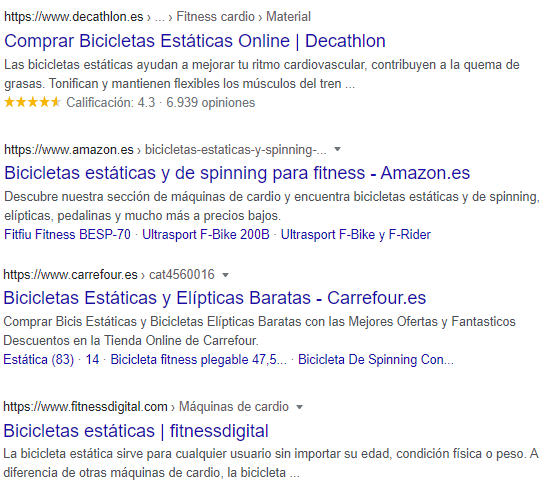Open the '14' Carrefour sitelink
This screenshot has width=553, height=493.
[92, 360]
